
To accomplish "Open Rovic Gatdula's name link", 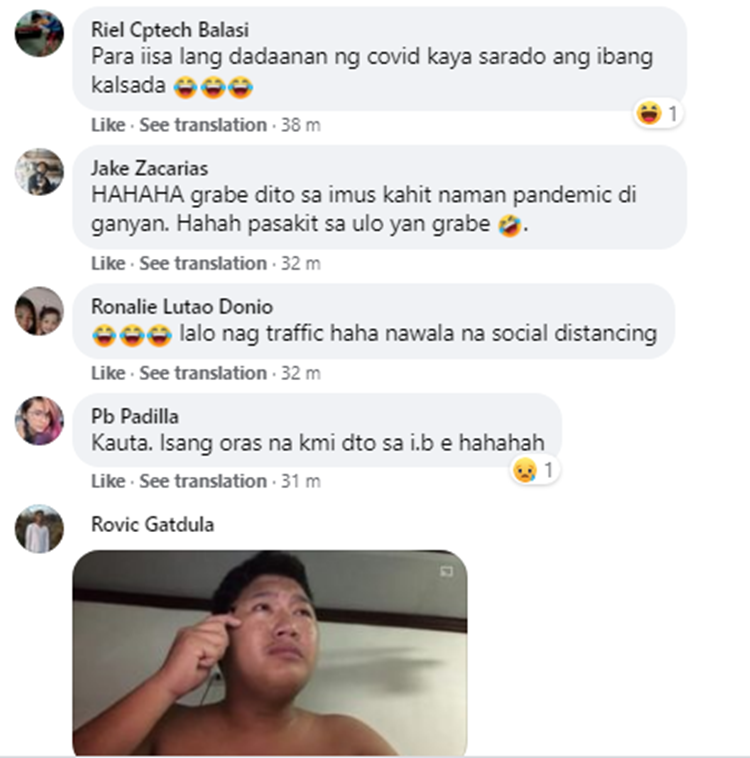I will pyautogui.click(x=152, y=525).
